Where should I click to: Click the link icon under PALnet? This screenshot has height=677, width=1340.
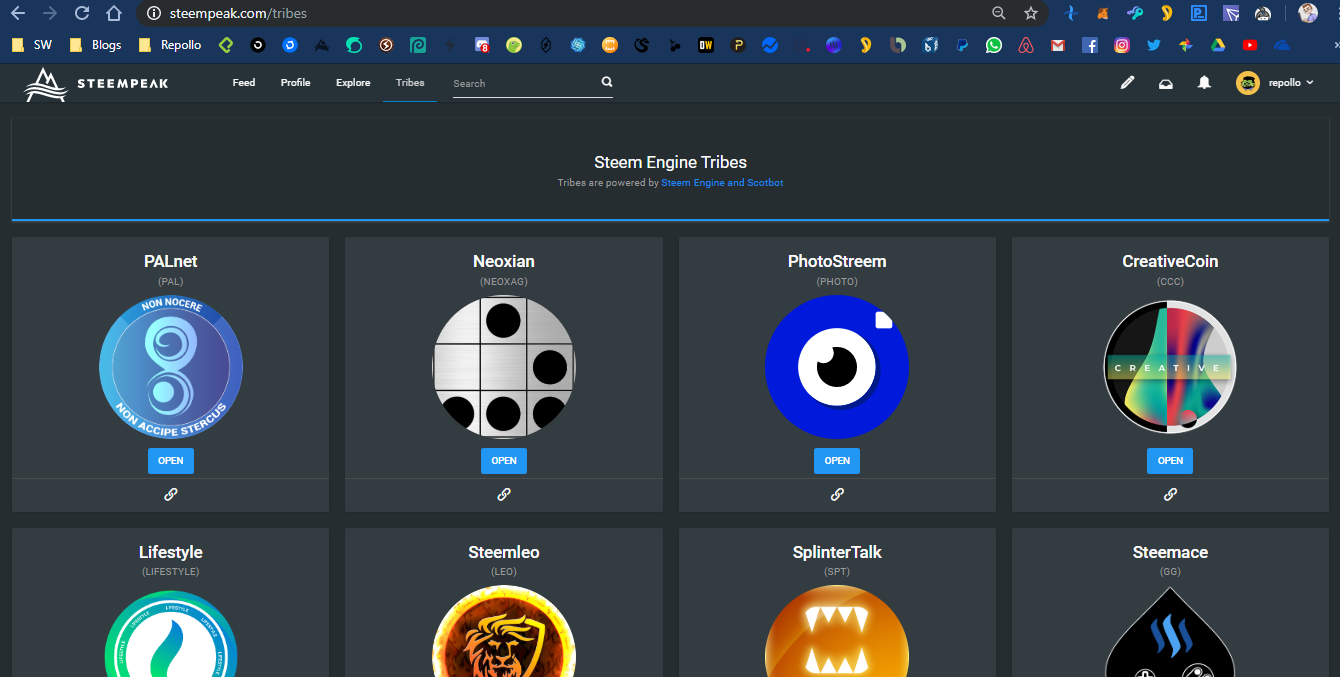[x=171, y=494]
